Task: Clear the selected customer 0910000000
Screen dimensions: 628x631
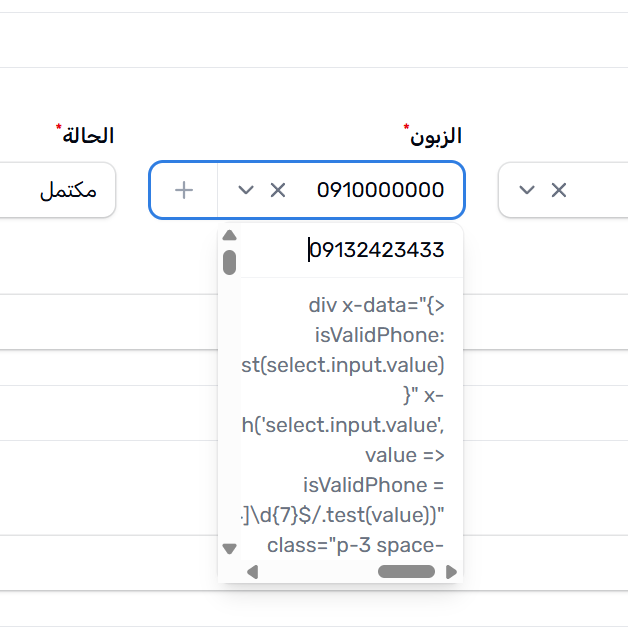Action: (x=278, y=190)
